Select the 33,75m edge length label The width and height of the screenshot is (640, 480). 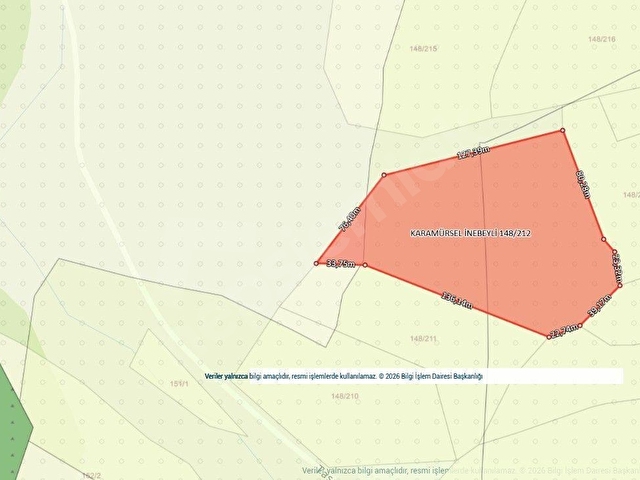341,264
